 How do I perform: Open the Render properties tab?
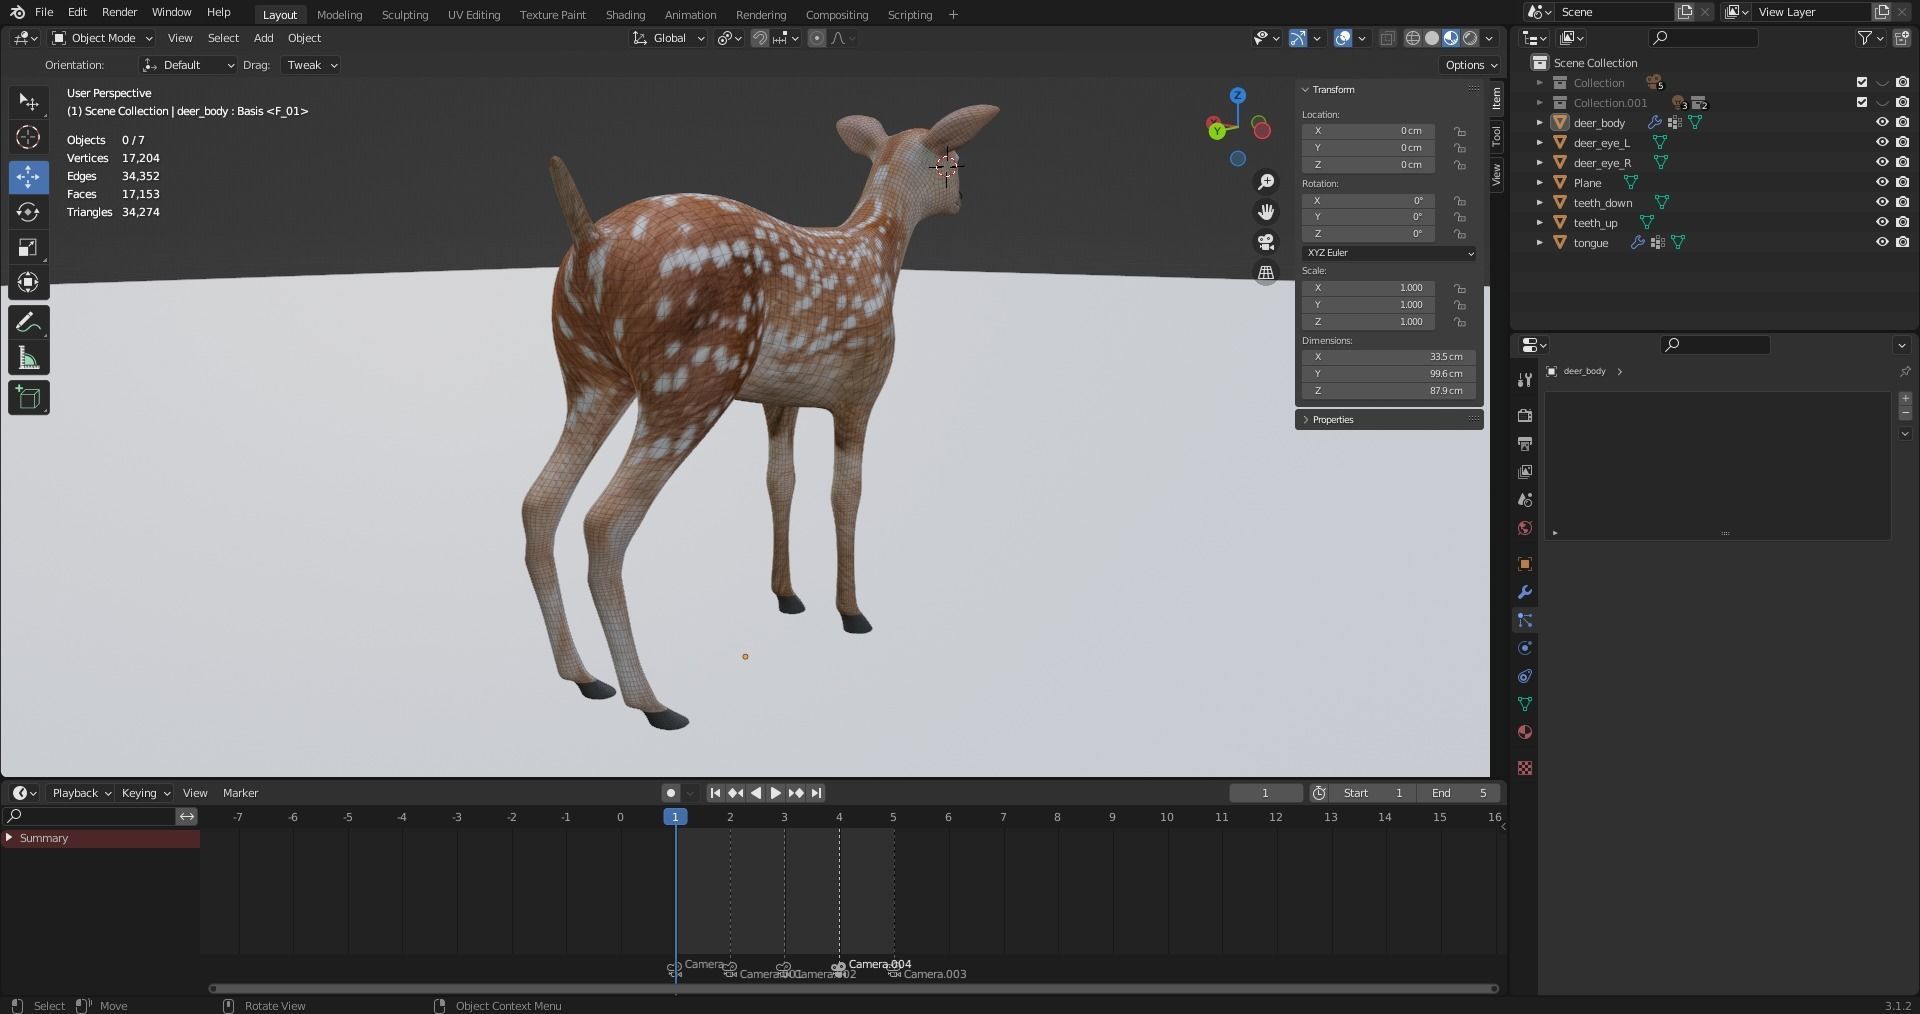pyautogui.click(x=1525, y=415)
